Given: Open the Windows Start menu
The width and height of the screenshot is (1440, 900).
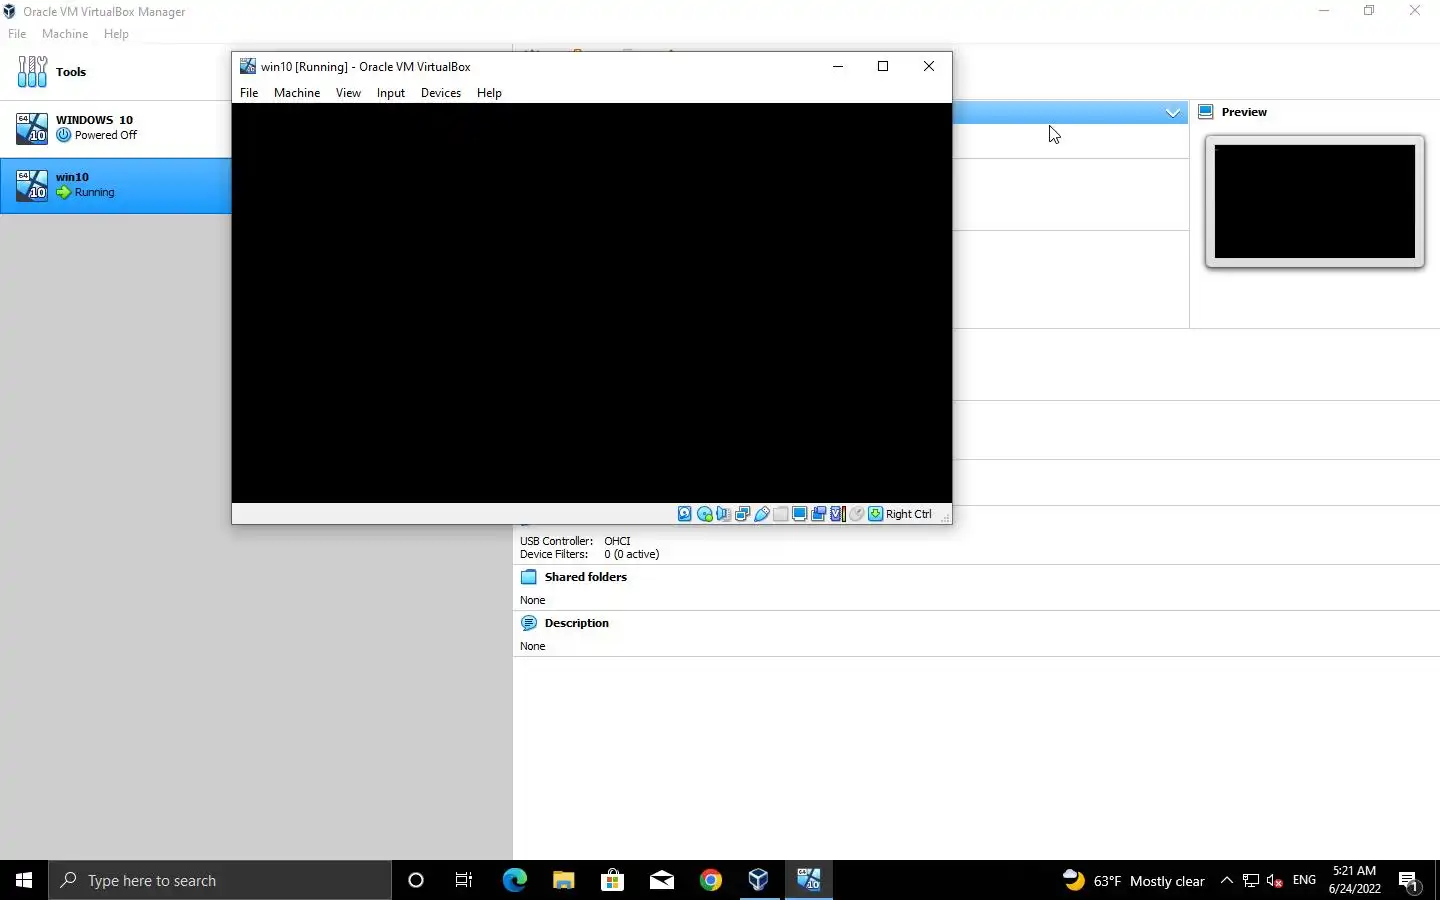Looking at the screenshot, I should pos(24,880).
